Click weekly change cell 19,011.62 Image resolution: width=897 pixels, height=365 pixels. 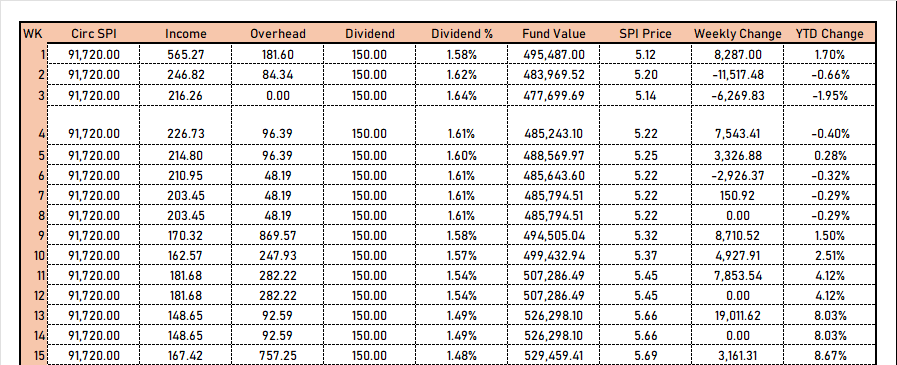point(737,316)
